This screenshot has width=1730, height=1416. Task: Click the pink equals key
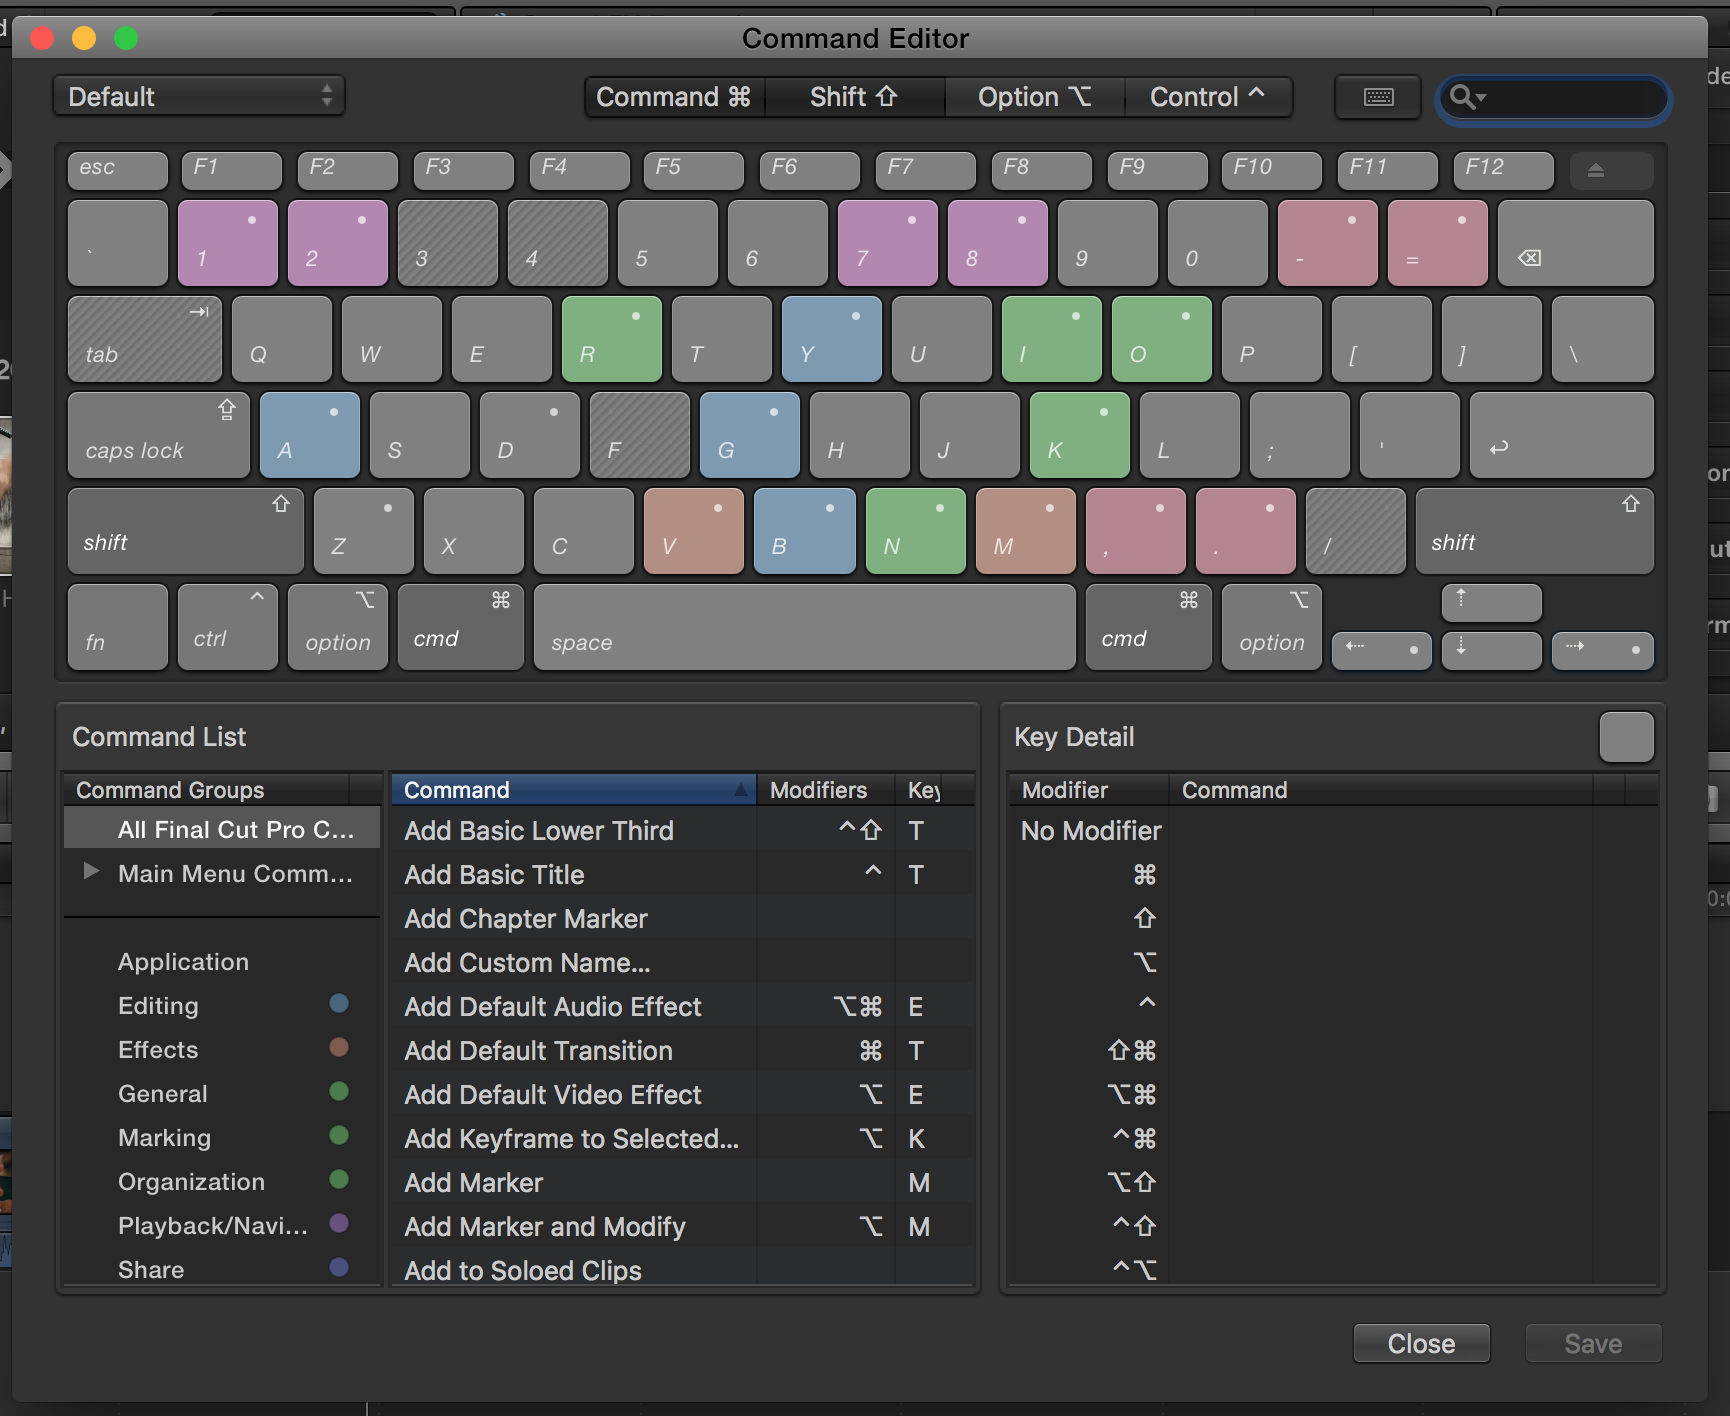[x=1437, y=243]
